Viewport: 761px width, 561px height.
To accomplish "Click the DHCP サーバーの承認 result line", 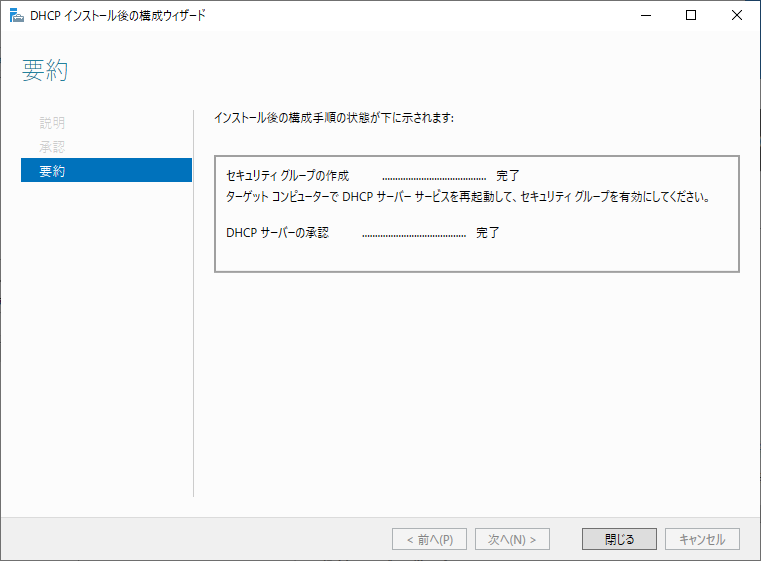I will coord(278,233).
